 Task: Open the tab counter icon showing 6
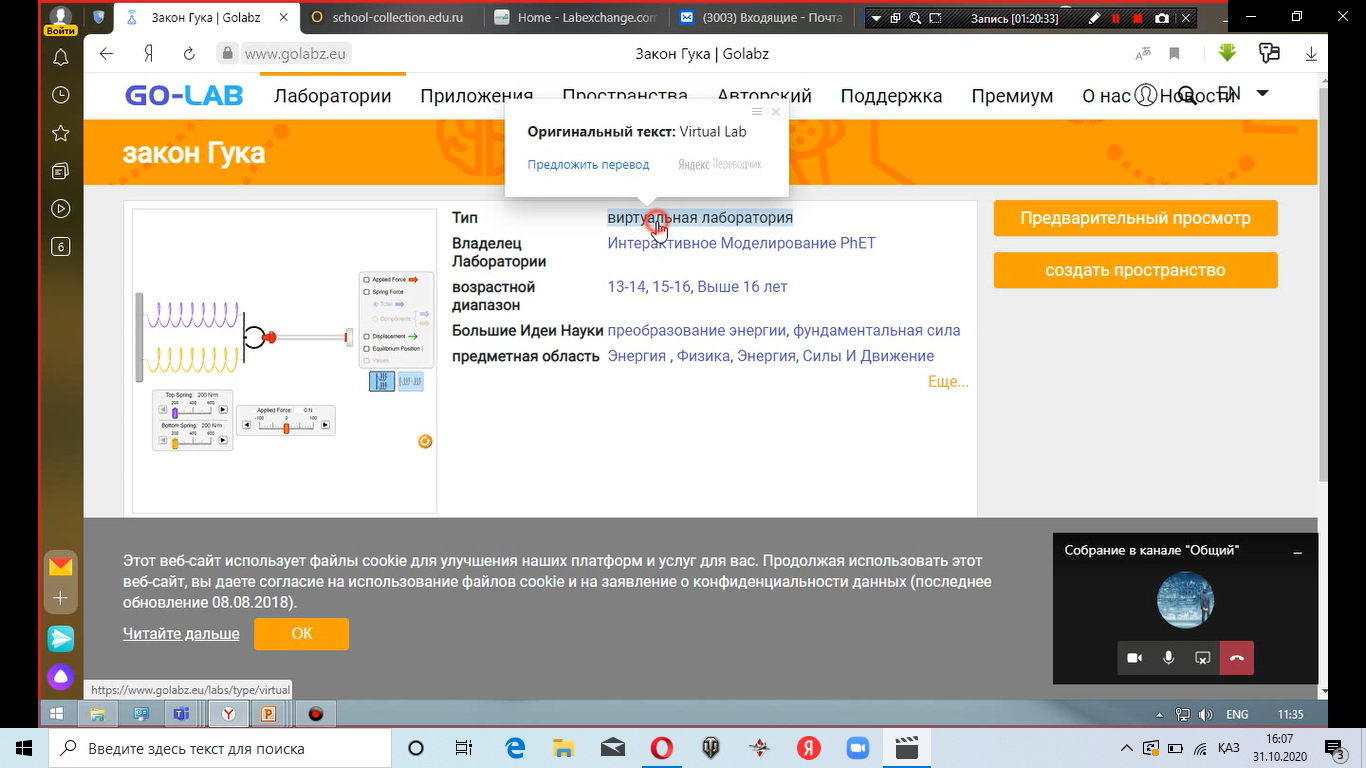coord(60,247)
